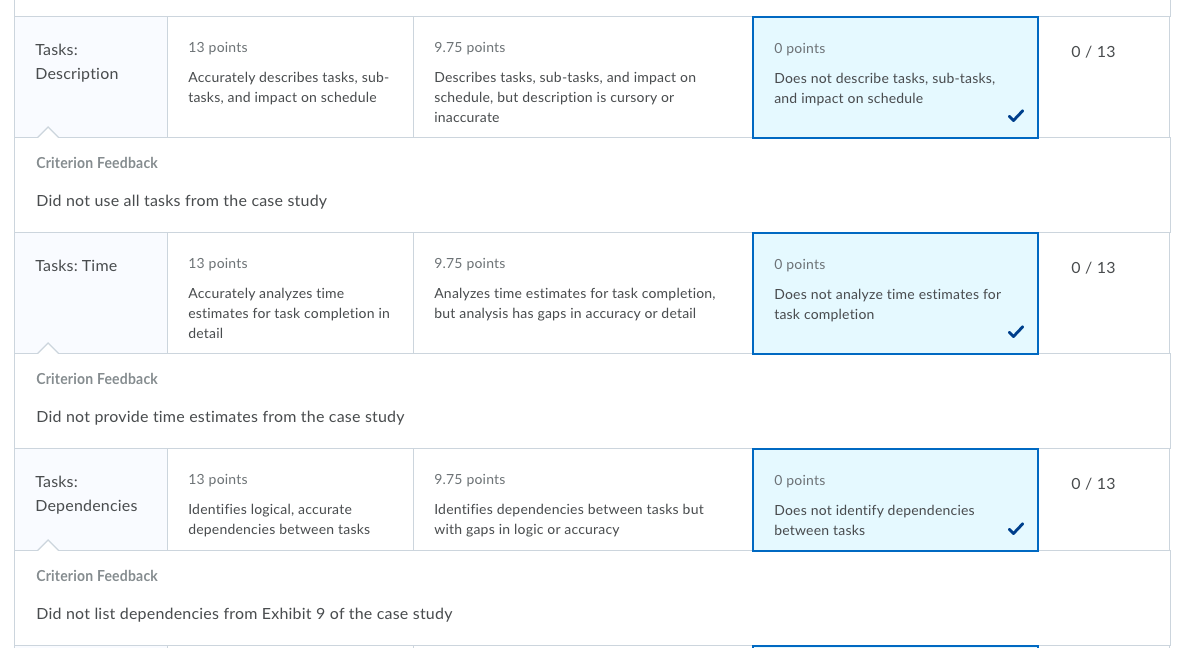Click feedback text 'Did not use all tasks'

point(181,201)
